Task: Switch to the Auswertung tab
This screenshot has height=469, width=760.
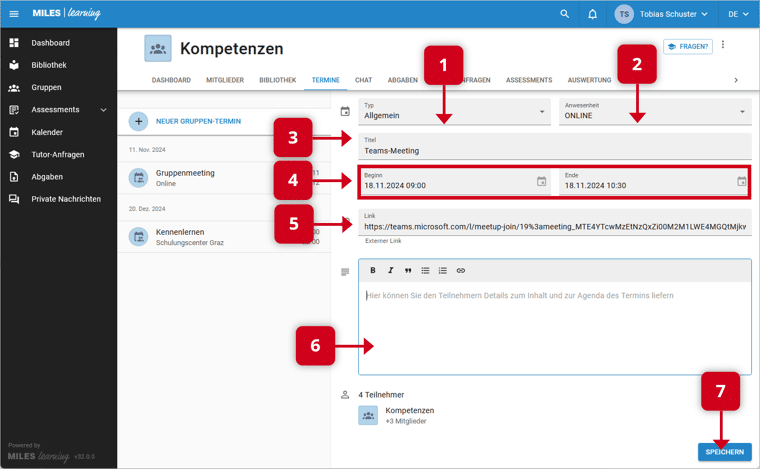Action: tap(589, 79)
